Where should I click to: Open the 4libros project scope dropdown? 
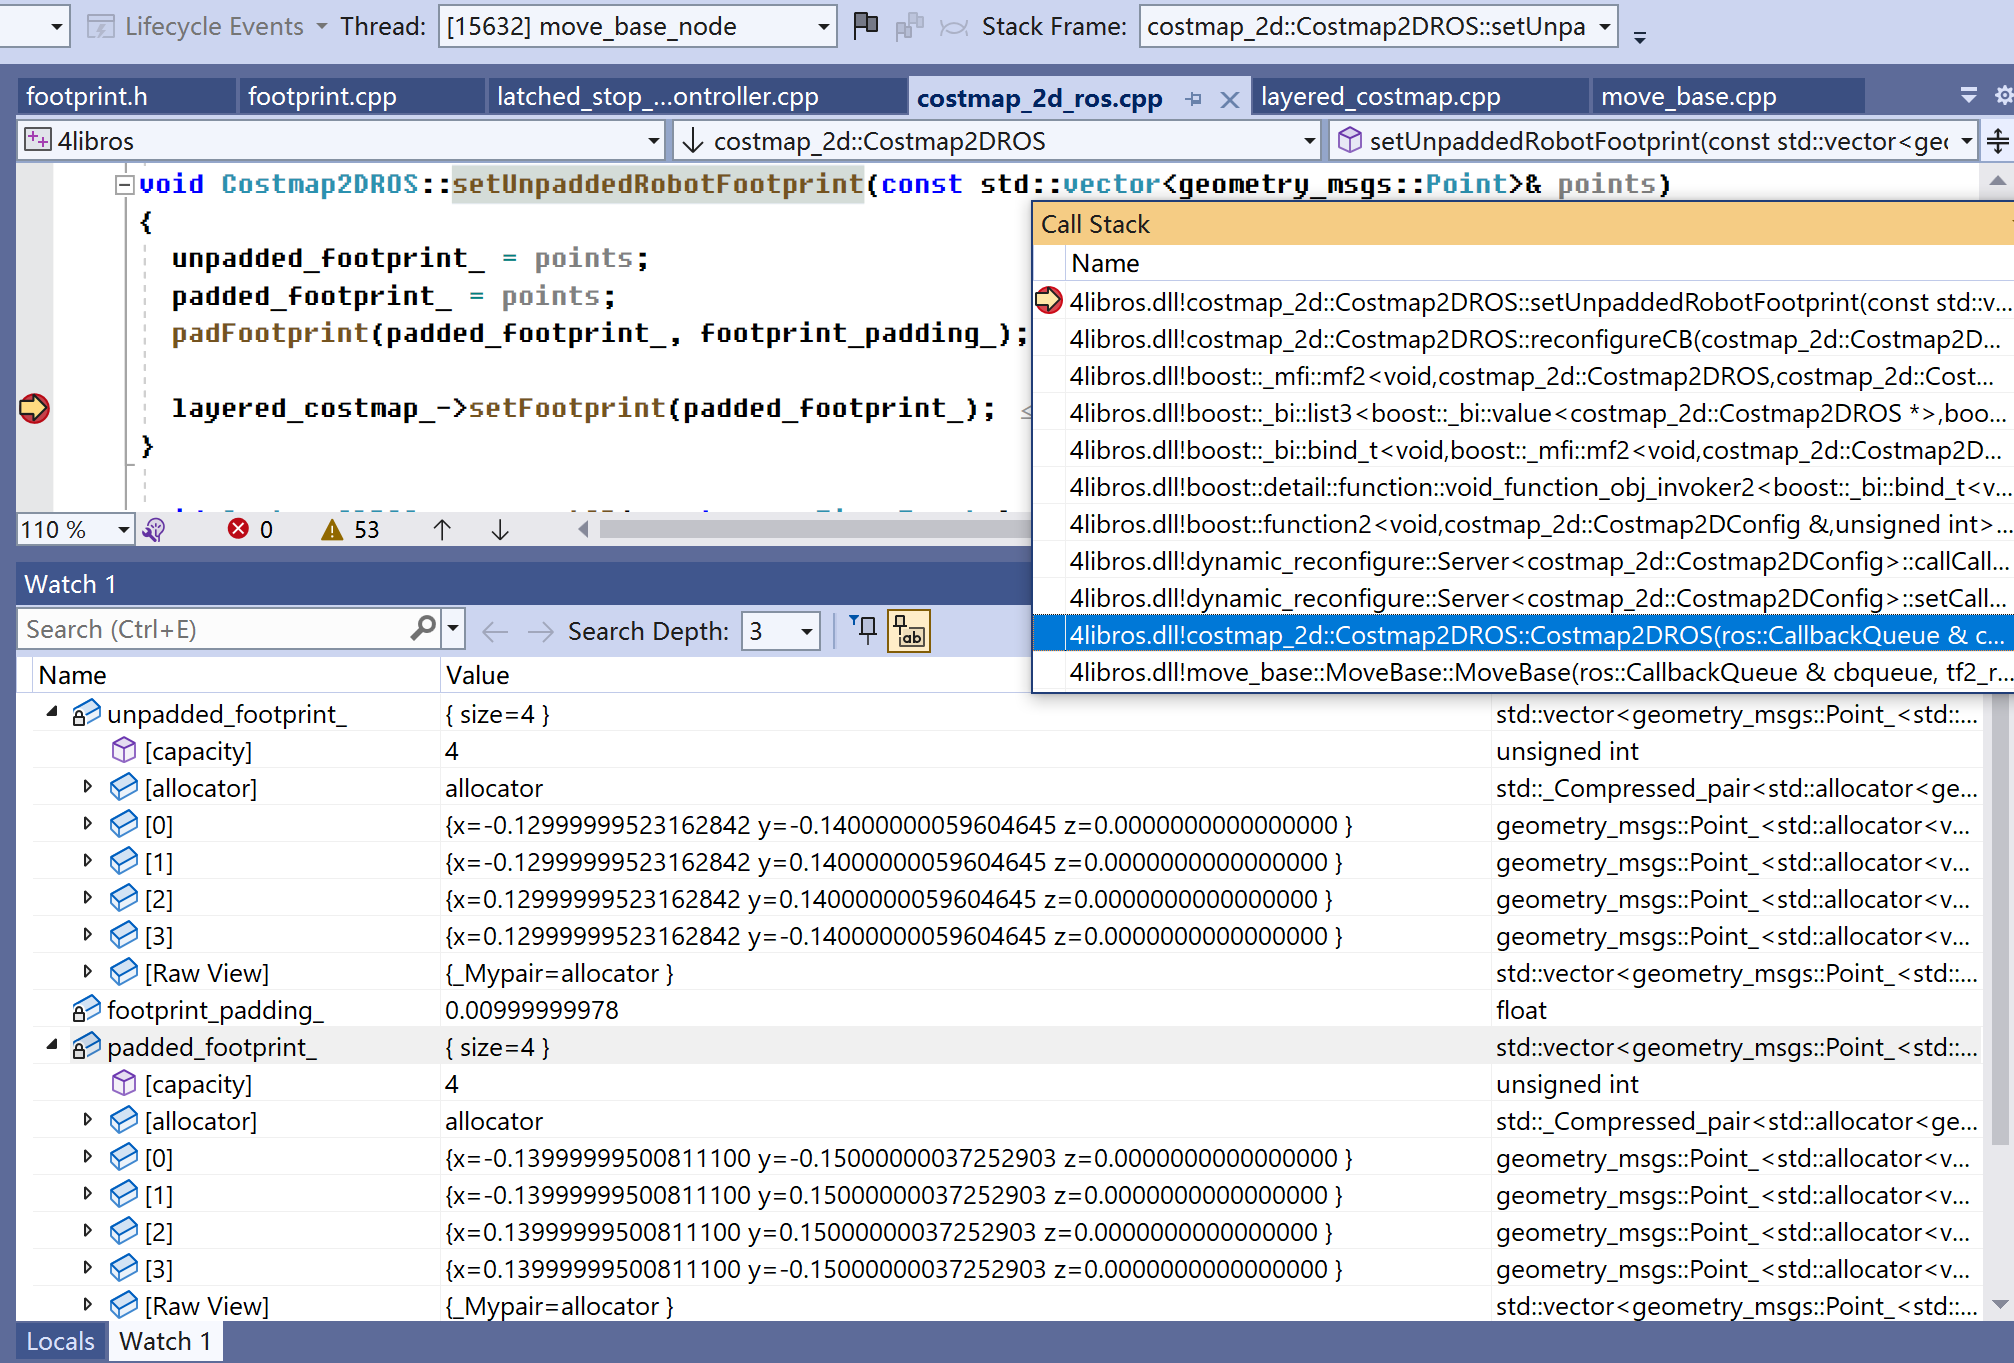click(x=341, y=141)
